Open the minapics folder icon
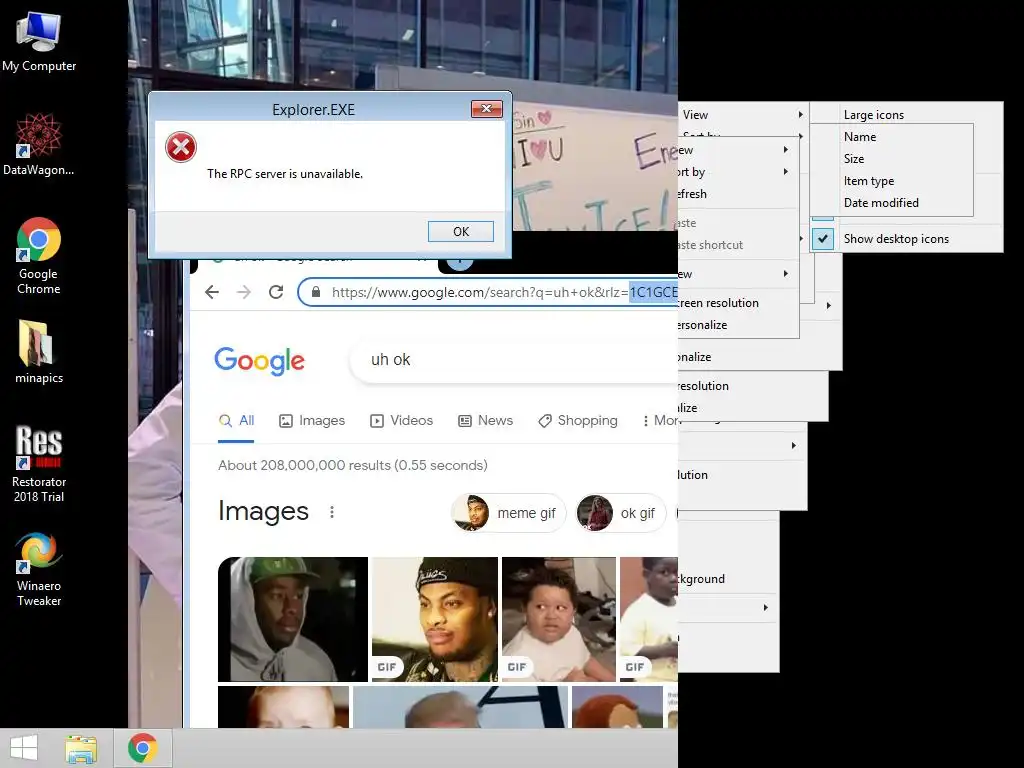1024x768 pixels. click(x=39, y=351)
